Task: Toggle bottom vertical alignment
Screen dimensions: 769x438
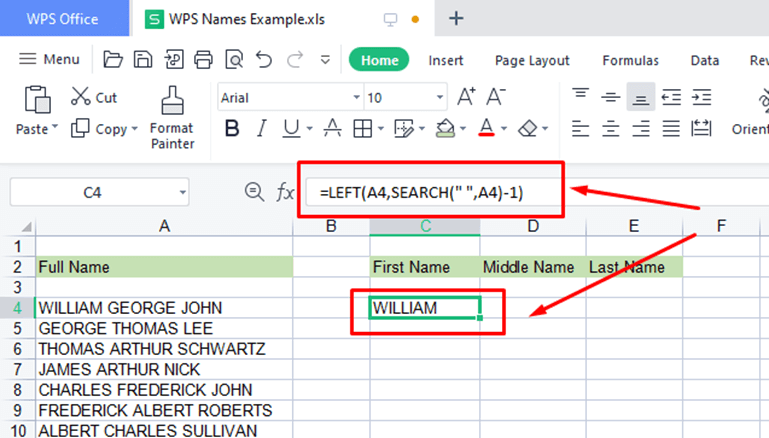Action: 640,97
